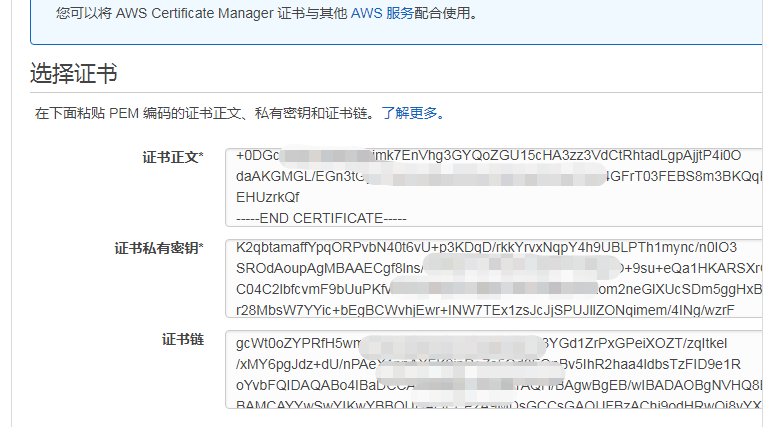The width and height of the screenshot is (769, 427).
Task: Click the 选择证书 heading
Action: [74, 74]
